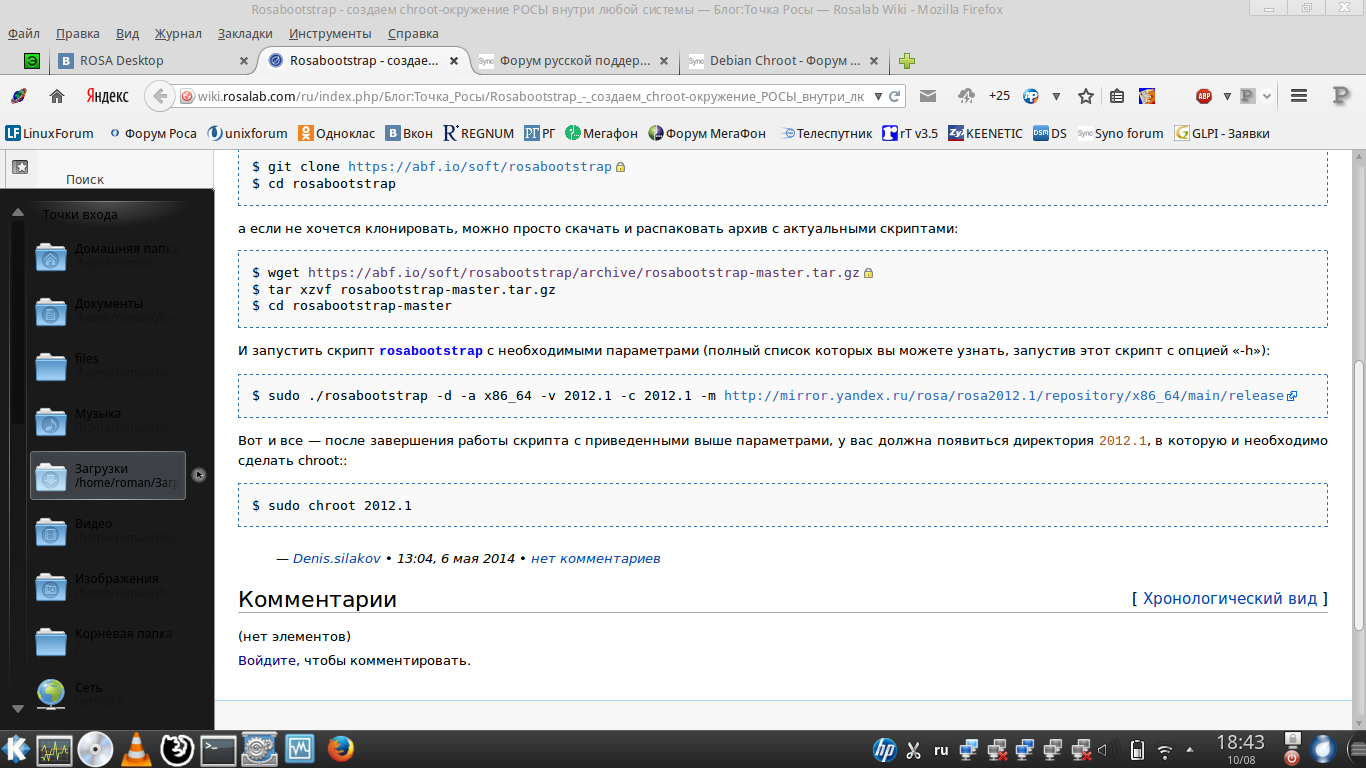Launch the system monitor from taskbar

[54, 748]
